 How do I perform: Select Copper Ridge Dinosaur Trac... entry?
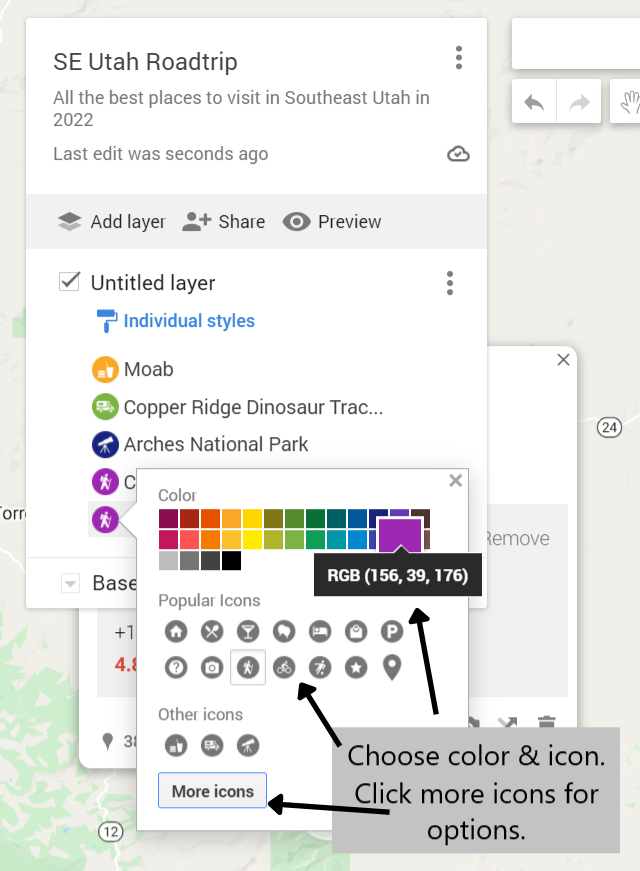tap(253, 407)
